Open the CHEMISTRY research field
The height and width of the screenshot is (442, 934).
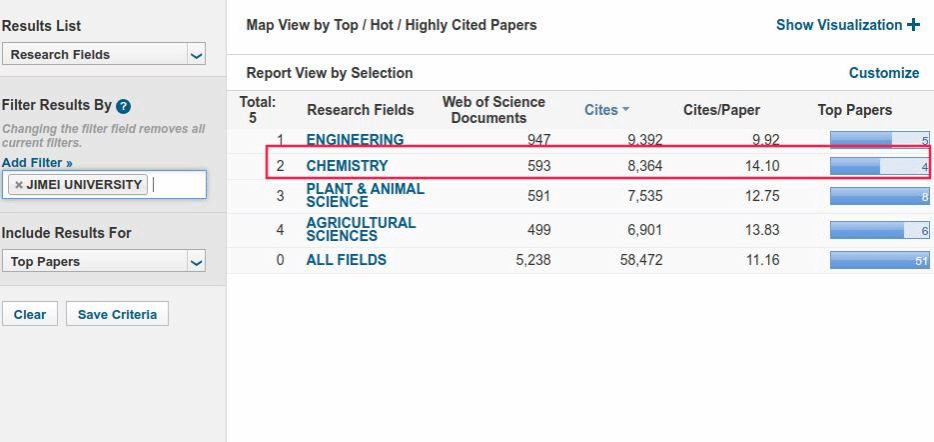347,166
